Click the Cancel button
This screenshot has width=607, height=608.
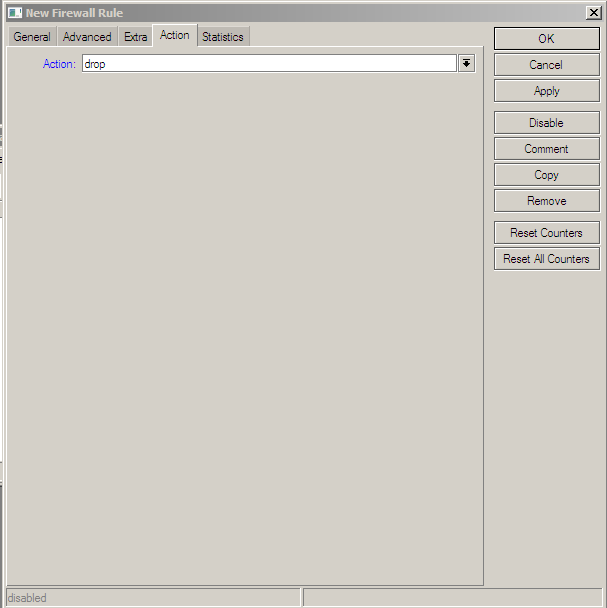tap(547, 65)
